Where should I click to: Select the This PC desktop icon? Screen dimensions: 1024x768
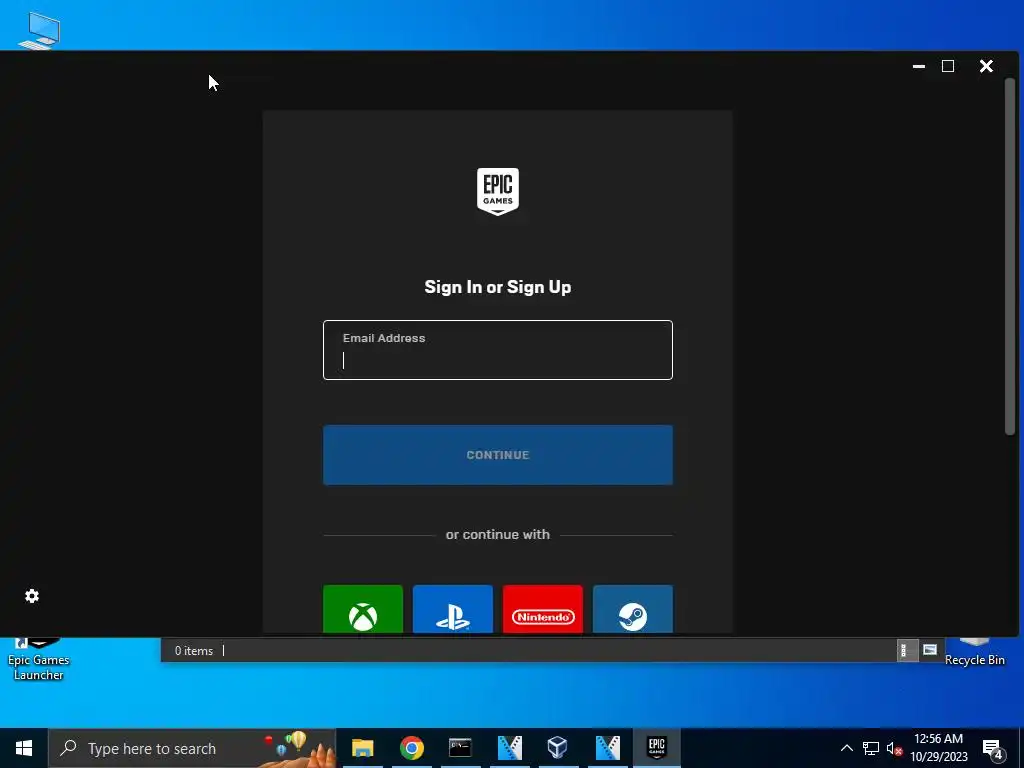click(39, 30)
